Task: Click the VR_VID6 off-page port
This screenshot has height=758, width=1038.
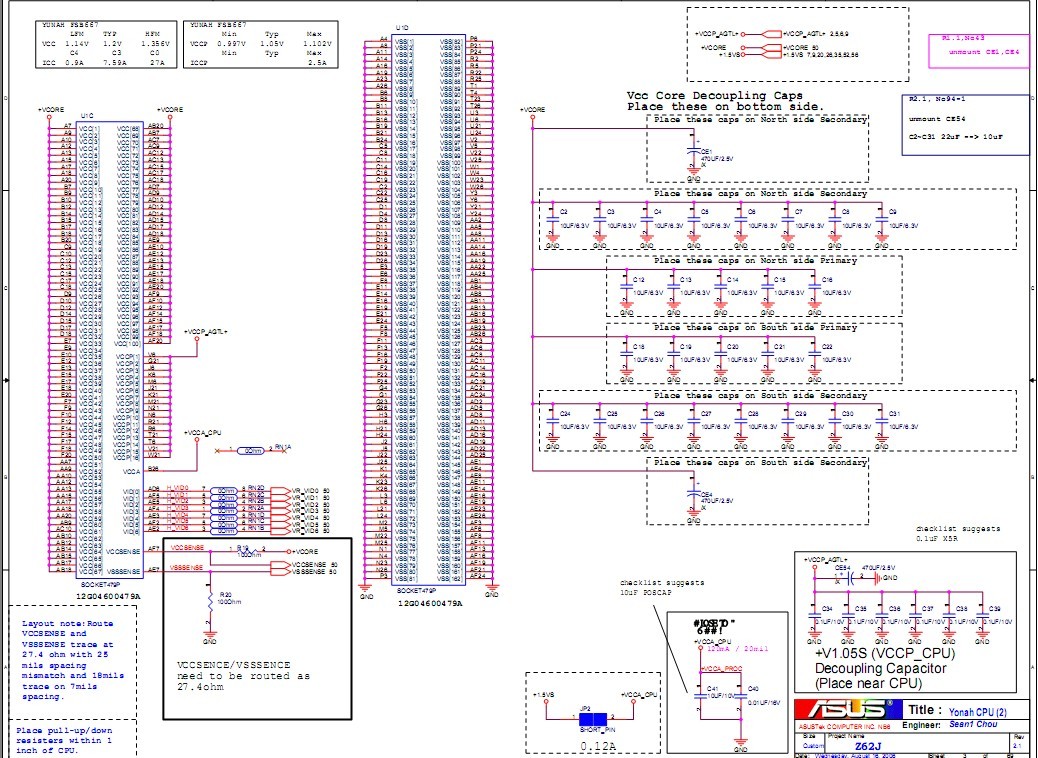Action: coord(280,531)
